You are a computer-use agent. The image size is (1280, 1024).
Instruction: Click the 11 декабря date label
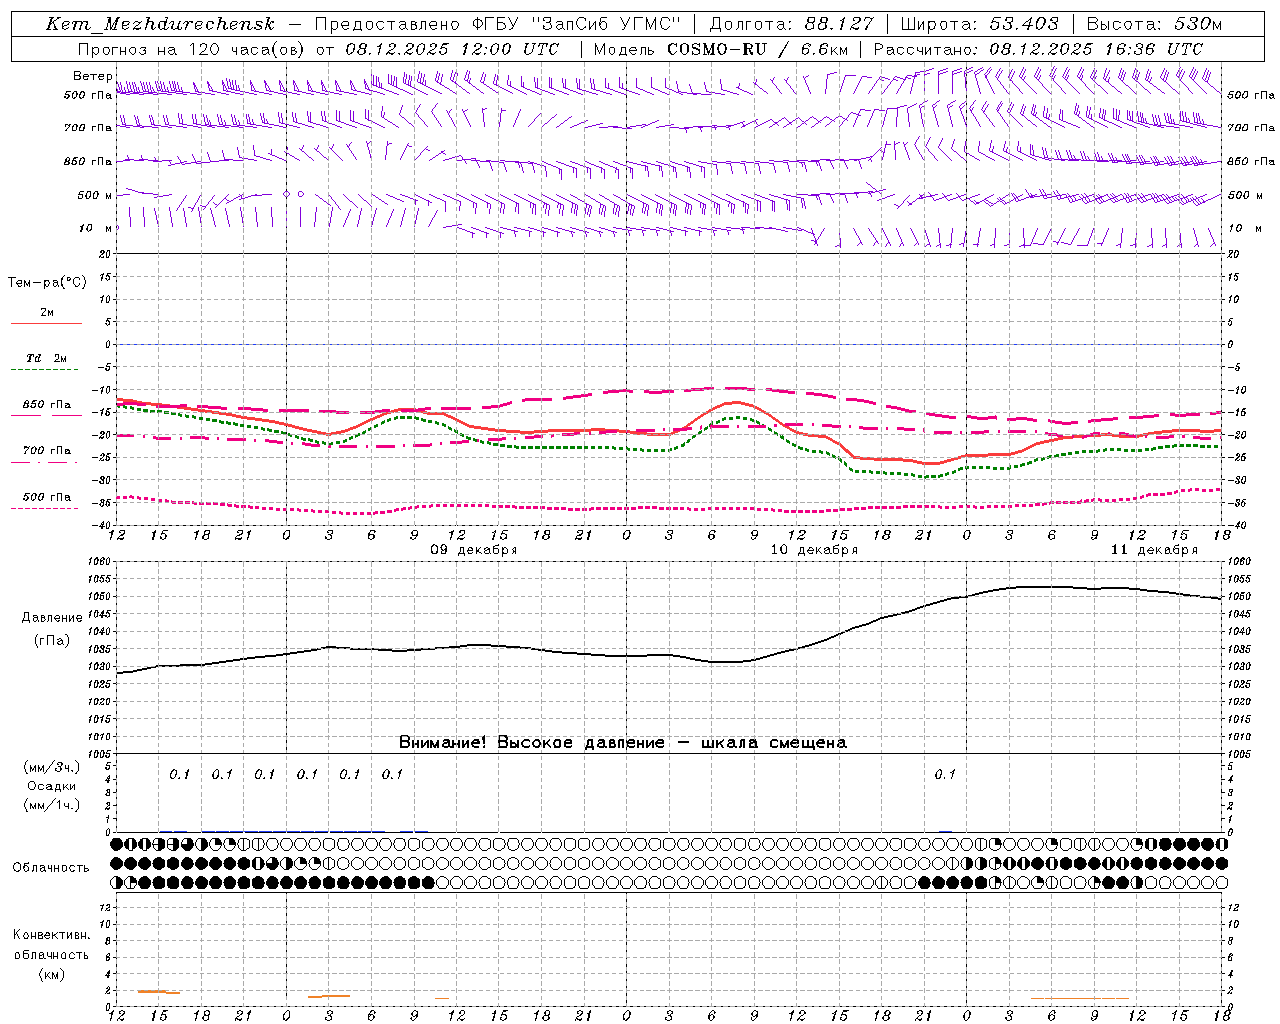click(1154, 550)
